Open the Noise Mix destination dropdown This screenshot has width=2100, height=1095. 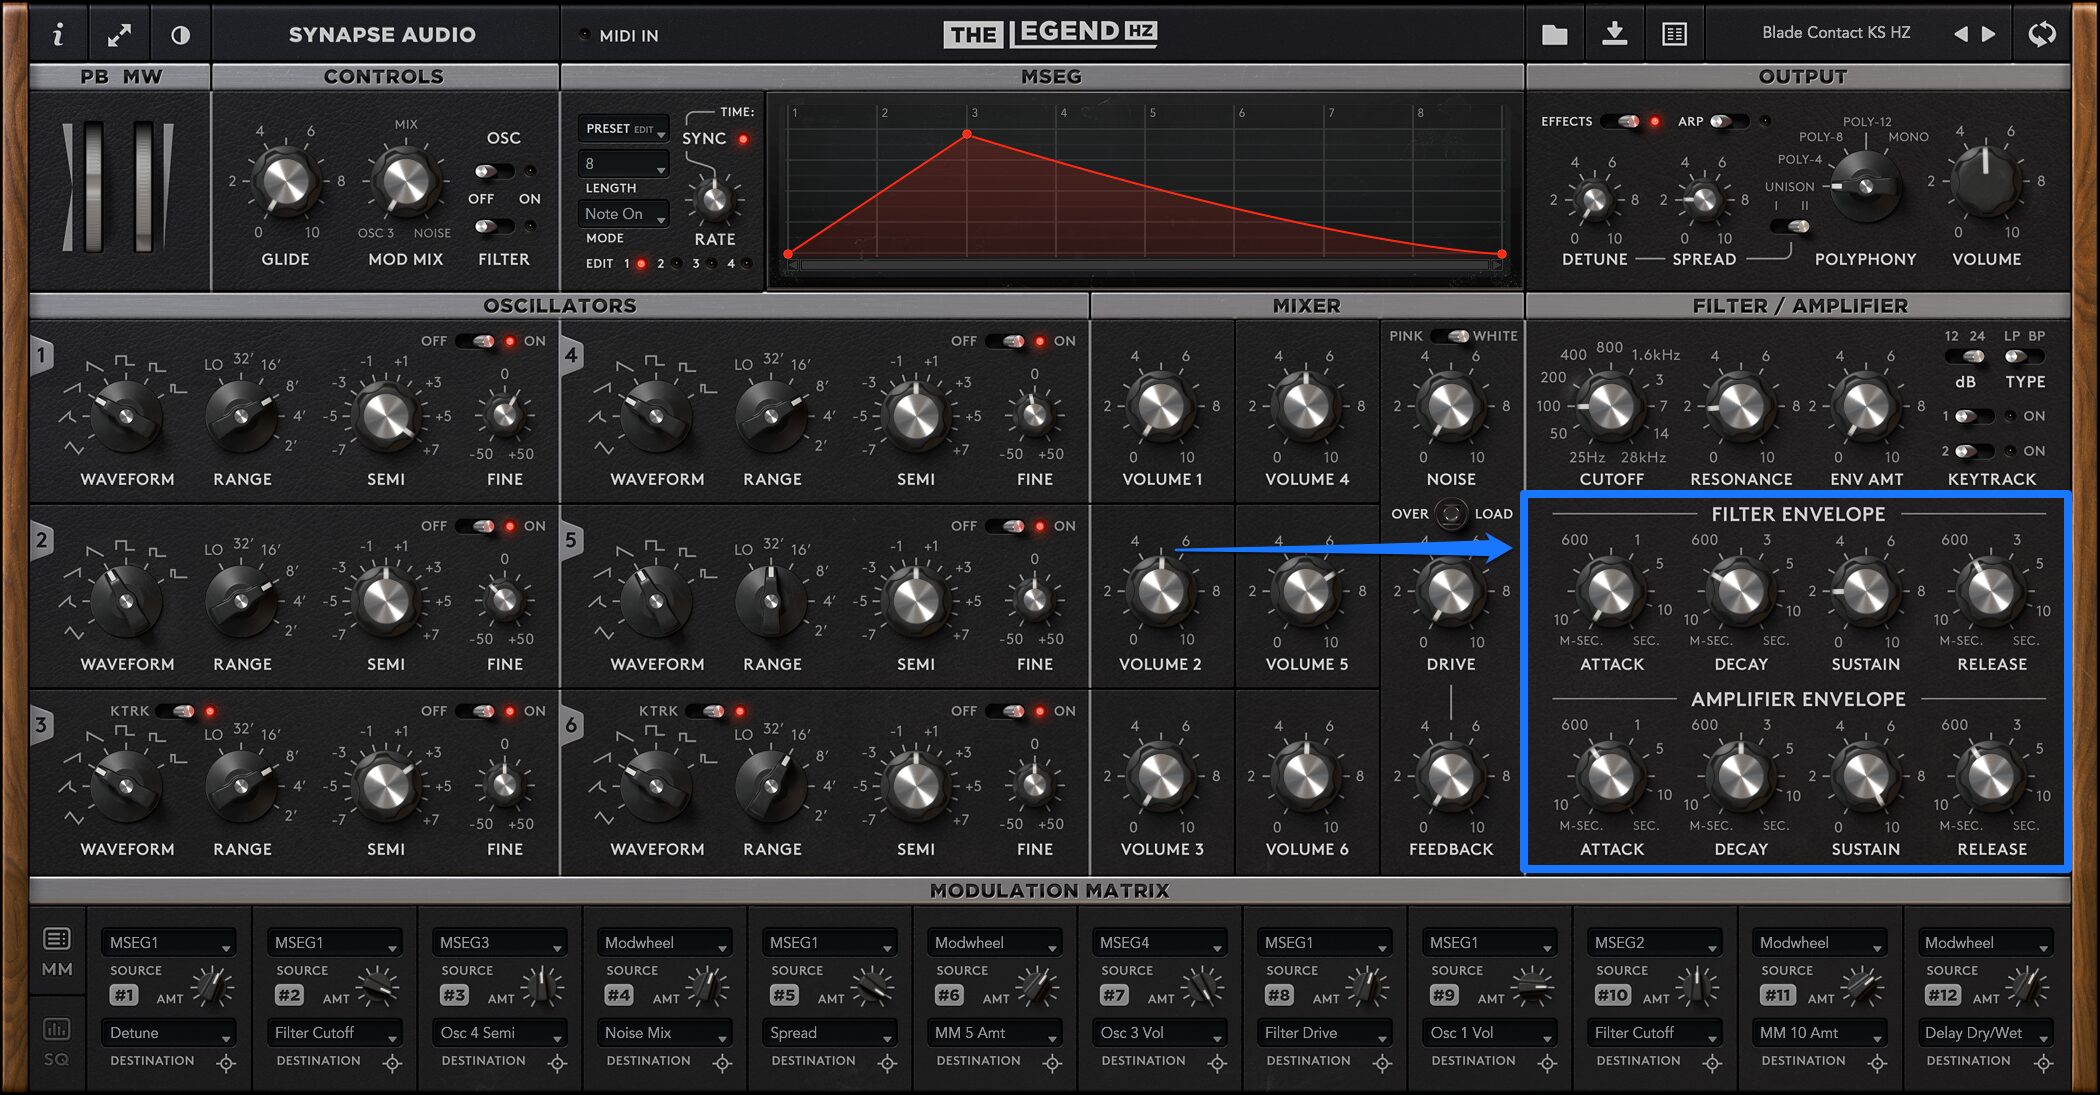664,1033
